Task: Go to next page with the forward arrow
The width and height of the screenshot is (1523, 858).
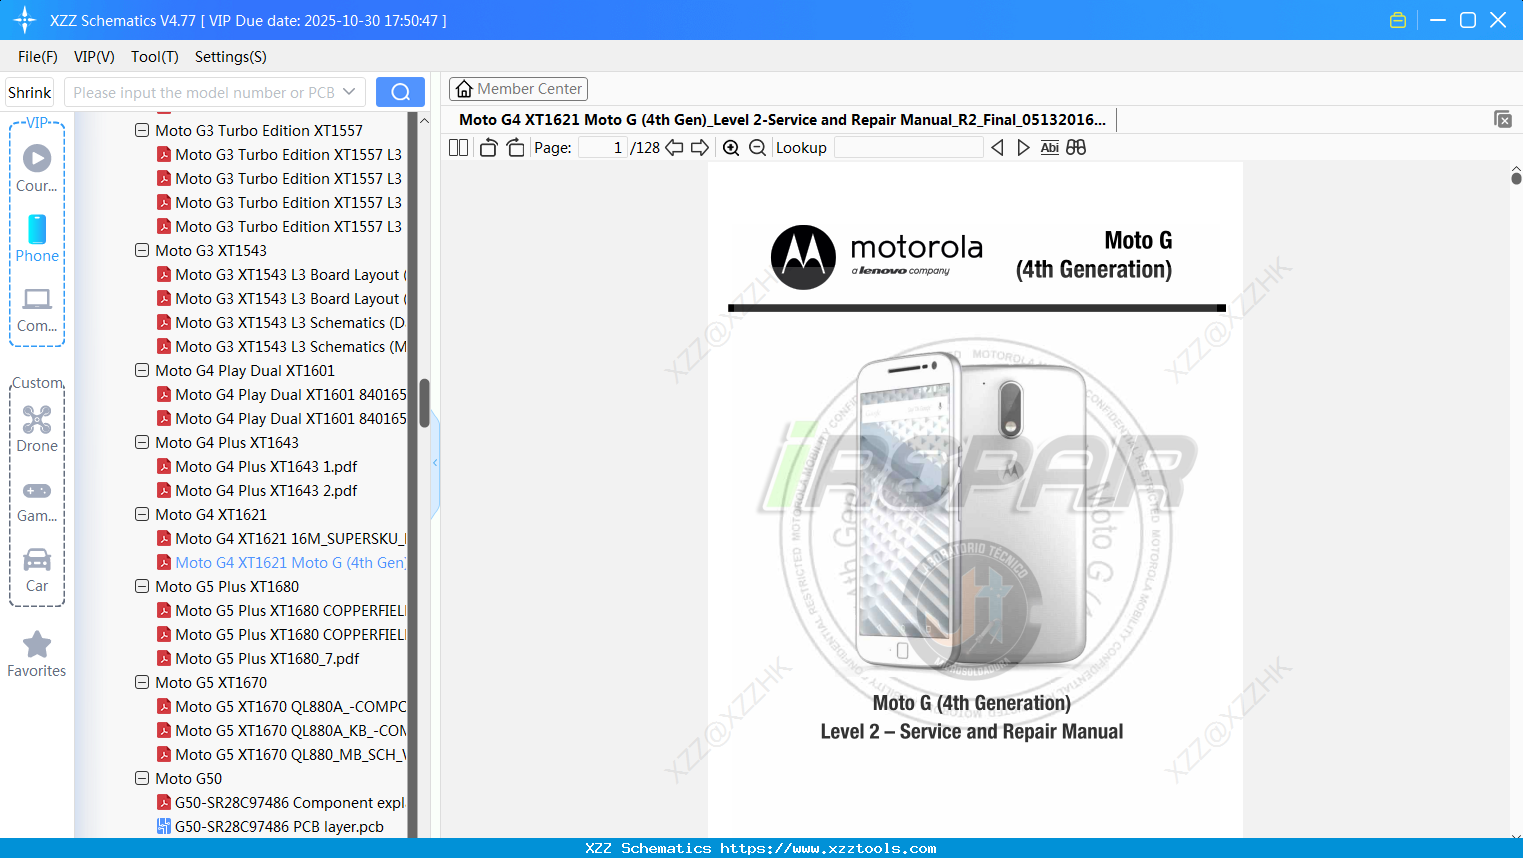Action: click(x=699, y=146)
